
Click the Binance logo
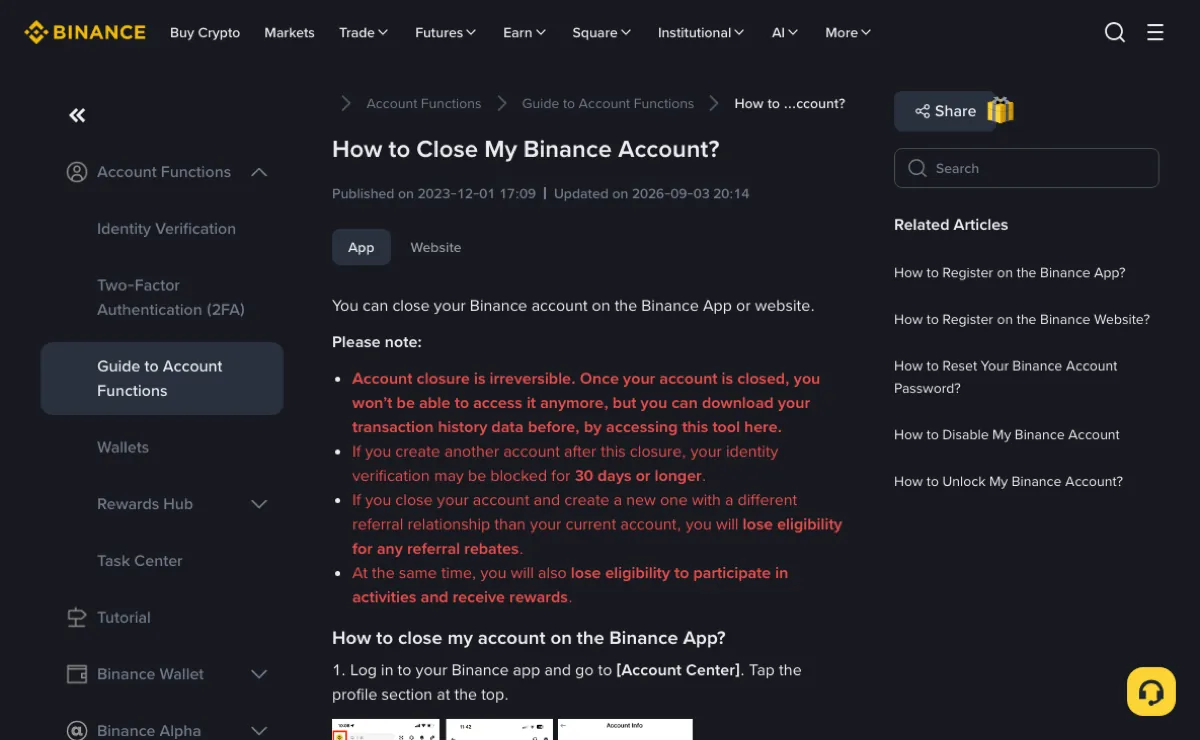point(85,32)
